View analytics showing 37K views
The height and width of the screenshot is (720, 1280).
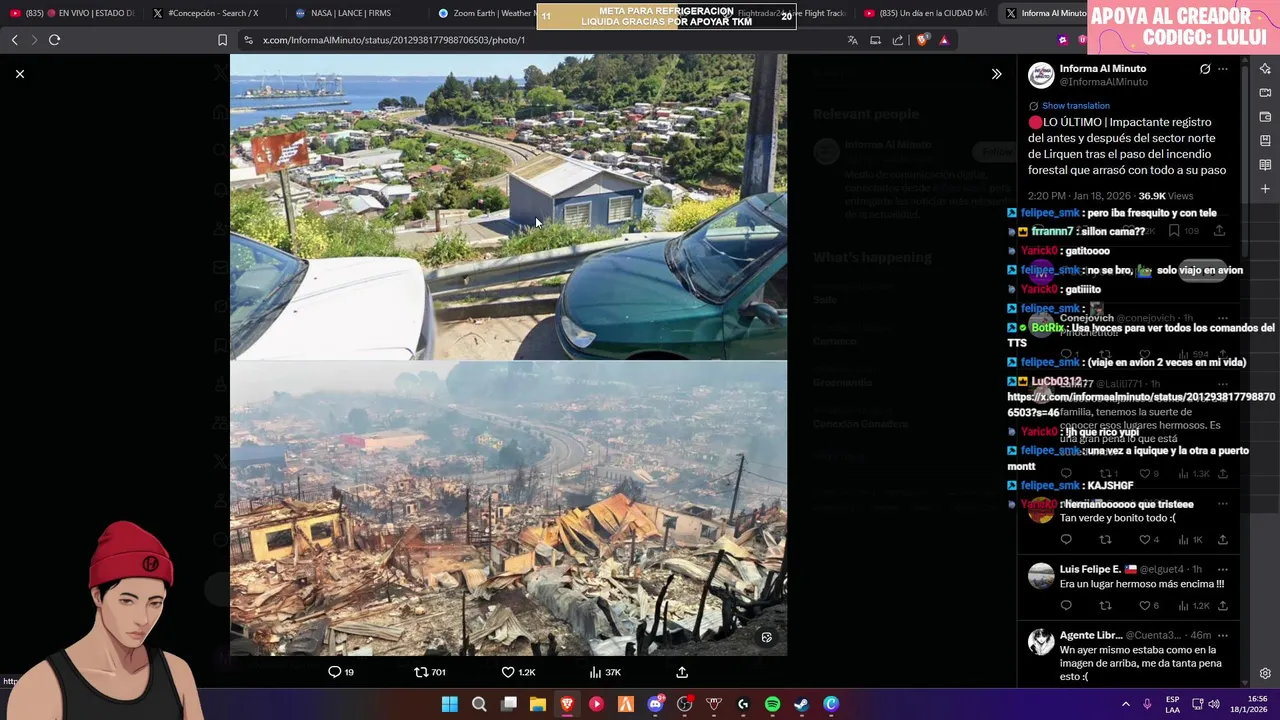605,672
